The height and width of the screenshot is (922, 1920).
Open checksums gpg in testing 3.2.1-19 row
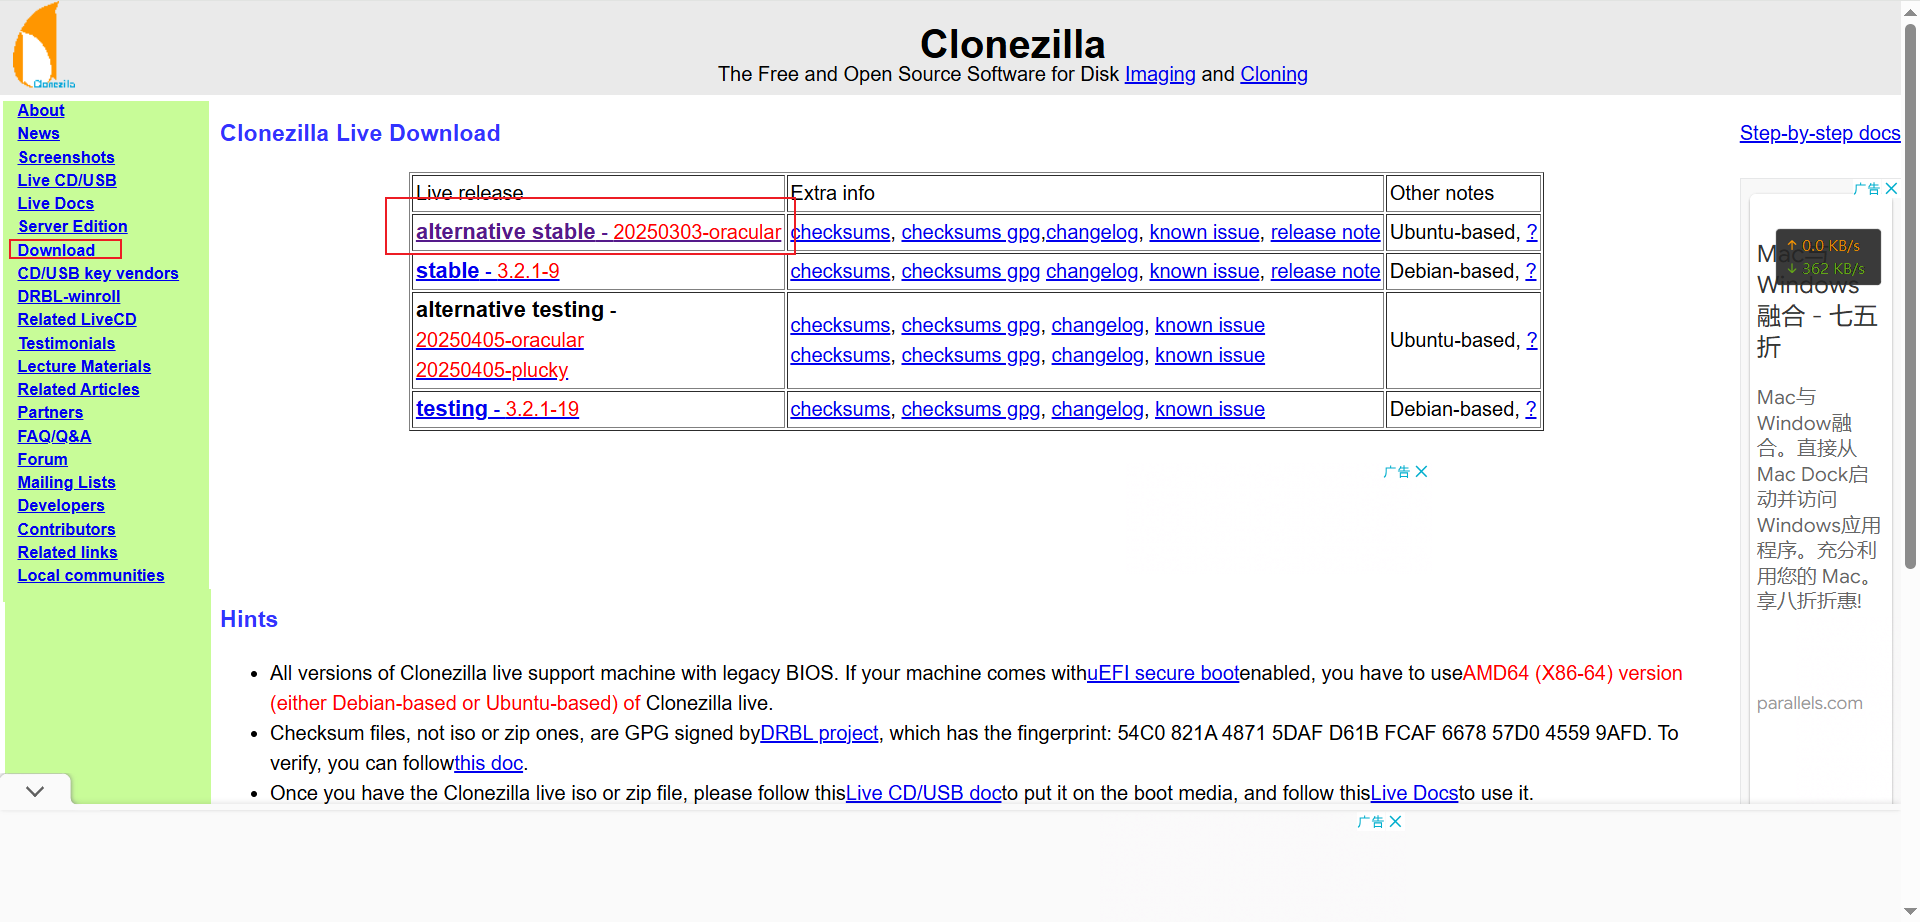click(971, 409)
